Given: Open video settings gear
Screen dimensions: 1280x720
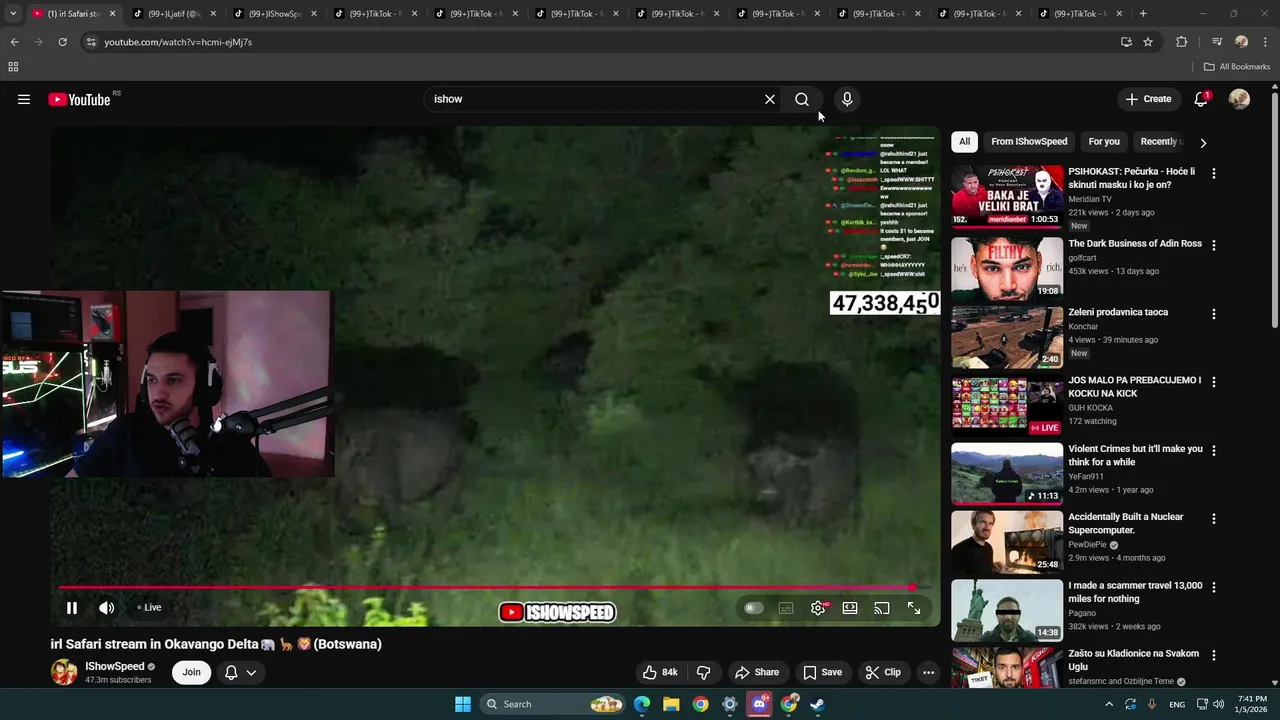Looking at the screenshot, I should tap(818, 608).
